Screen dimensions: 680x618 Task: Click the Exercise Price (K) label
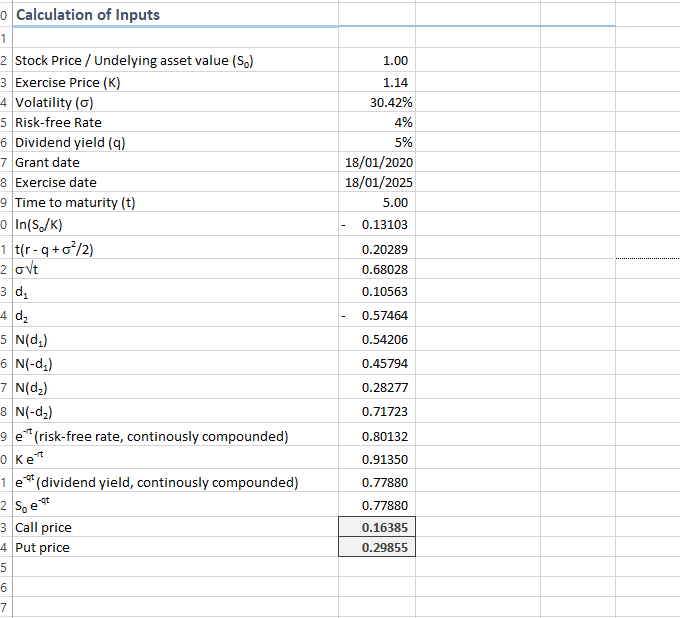[176, 82]
